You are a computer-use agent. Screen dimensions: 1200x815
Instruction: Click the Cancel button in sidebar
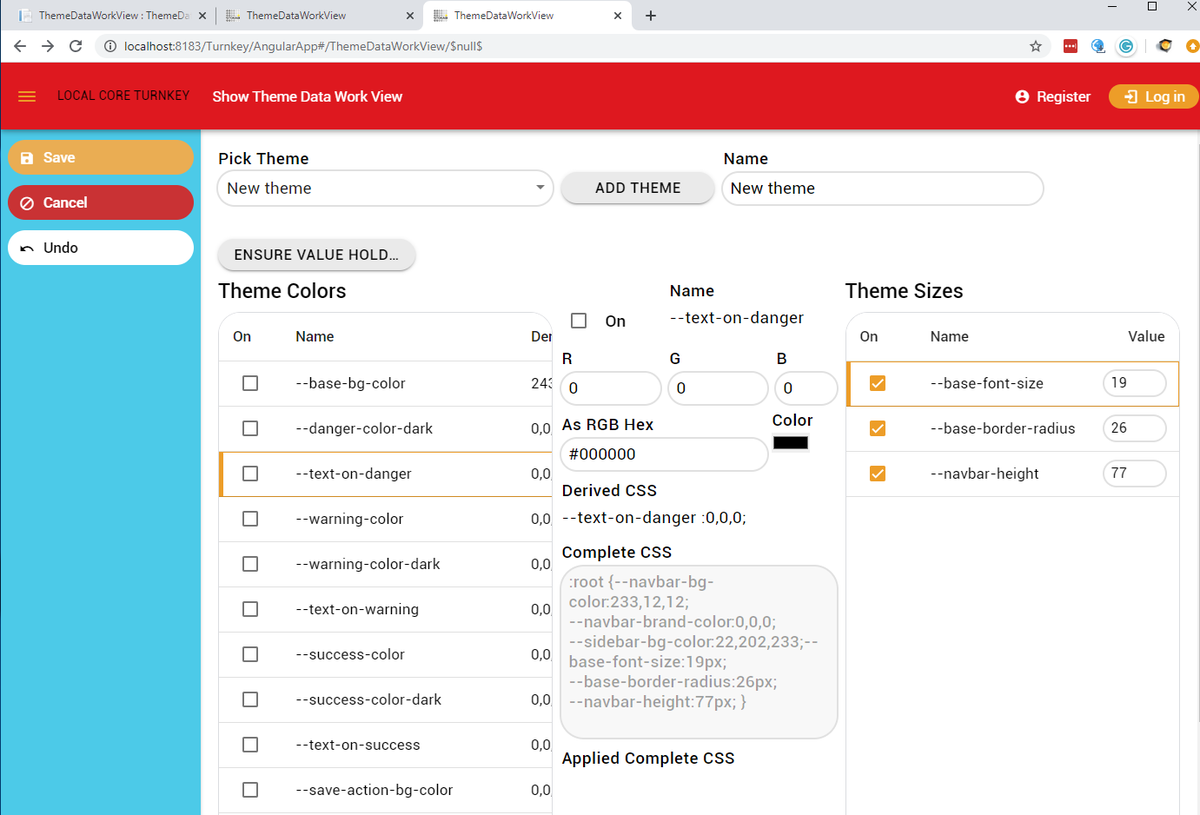pos(100,203)
